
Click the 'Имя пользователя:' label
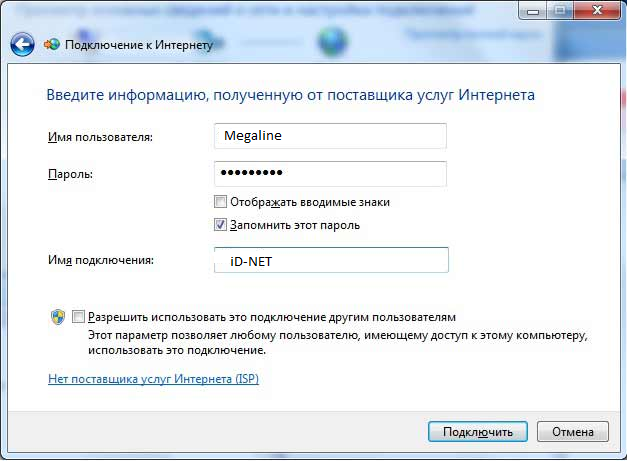[99, 136]
